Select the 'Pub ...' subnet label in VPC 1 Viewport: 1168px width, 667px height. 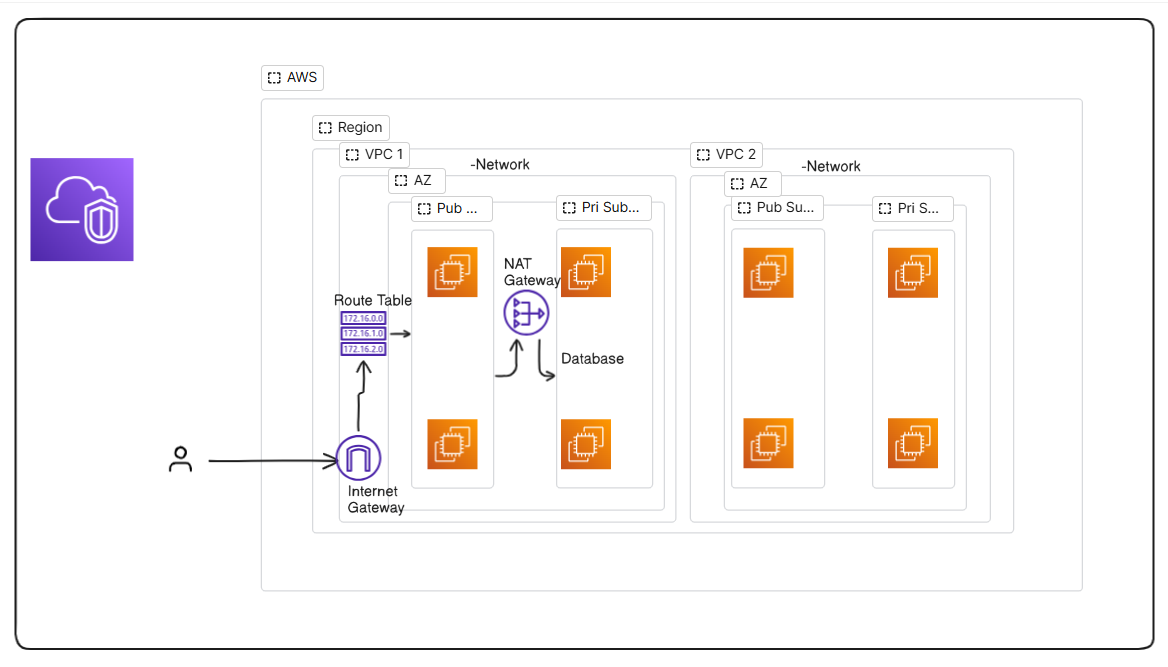(451, 209)
